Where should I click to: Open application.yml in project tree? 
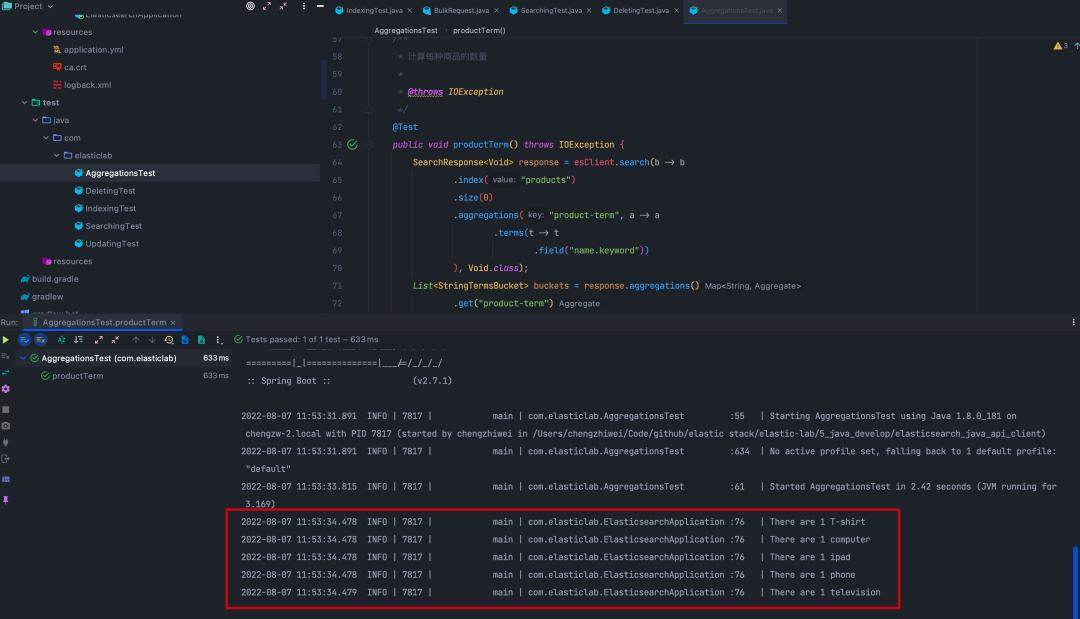pyautogui.click(x=94, y=50)
